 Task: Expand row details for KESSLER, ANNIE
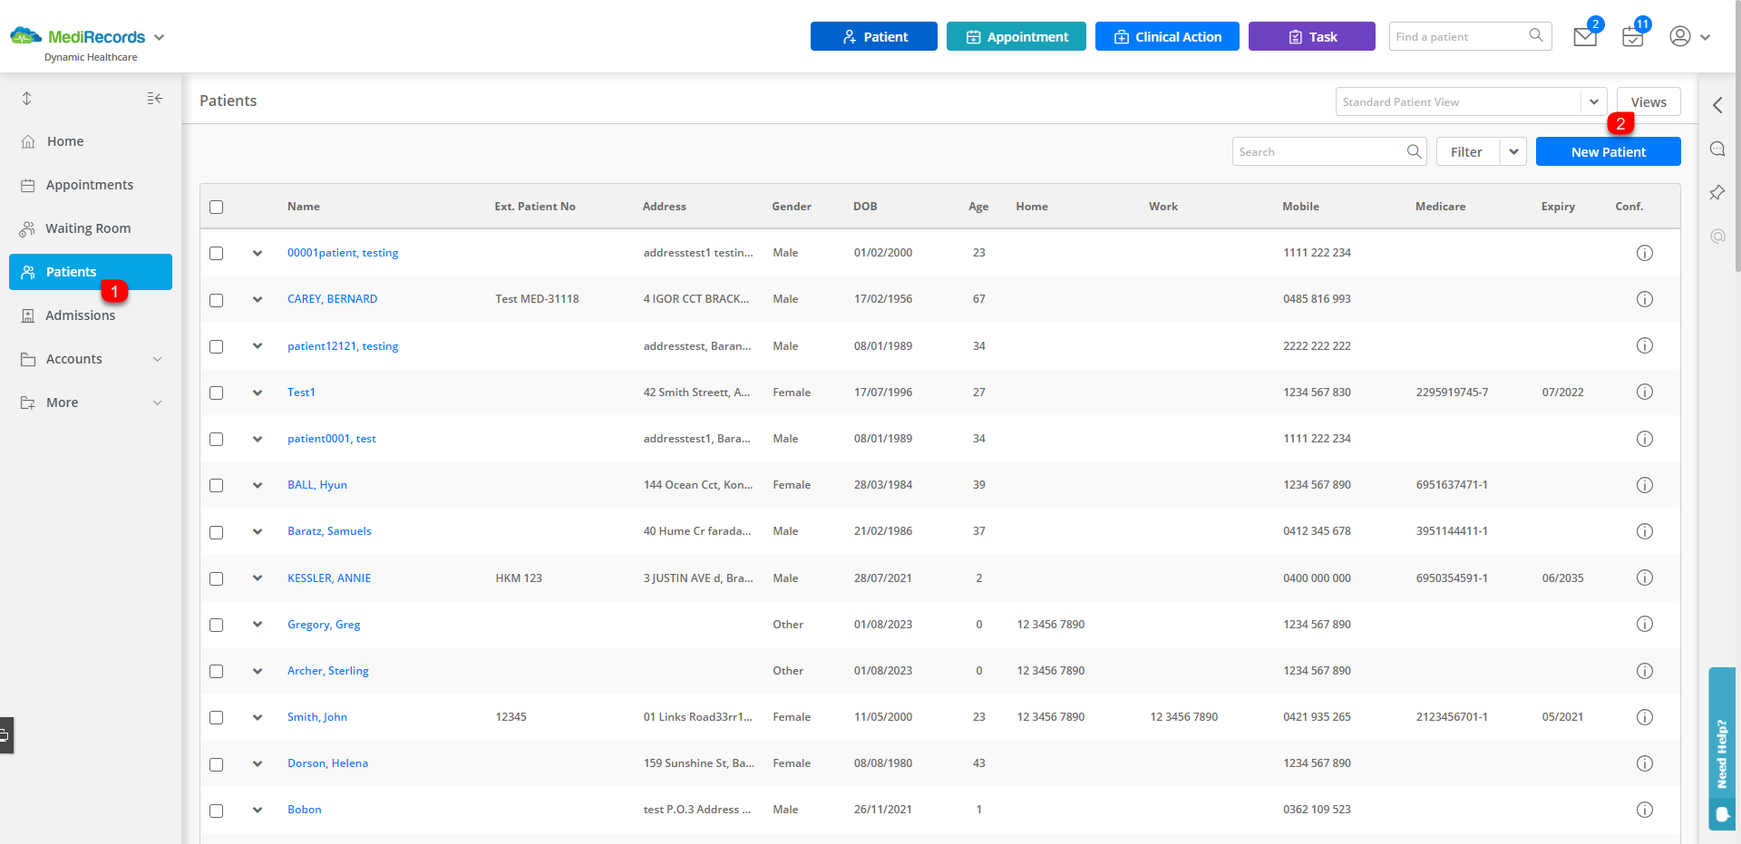[x=257, y=578]
